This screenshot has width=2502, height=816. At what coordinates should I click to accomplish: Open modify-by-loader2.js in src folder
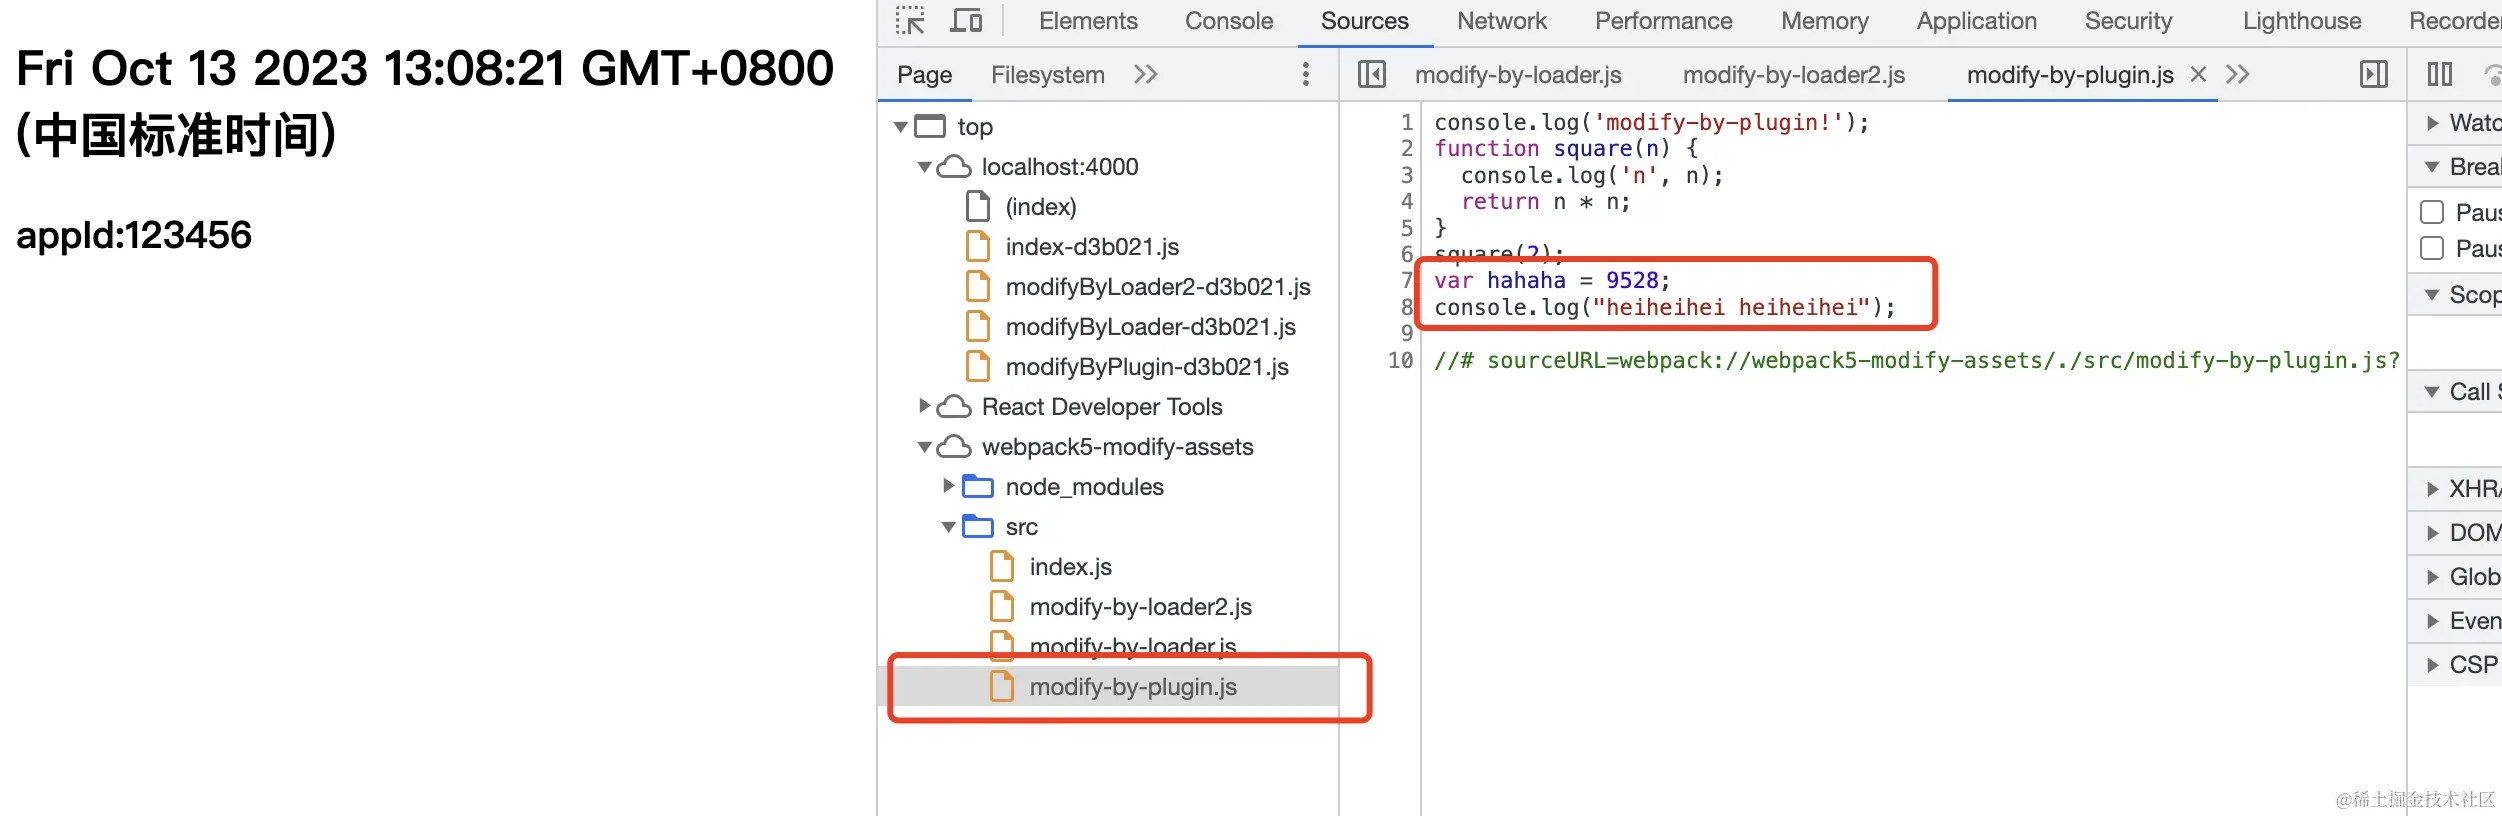1140,607
